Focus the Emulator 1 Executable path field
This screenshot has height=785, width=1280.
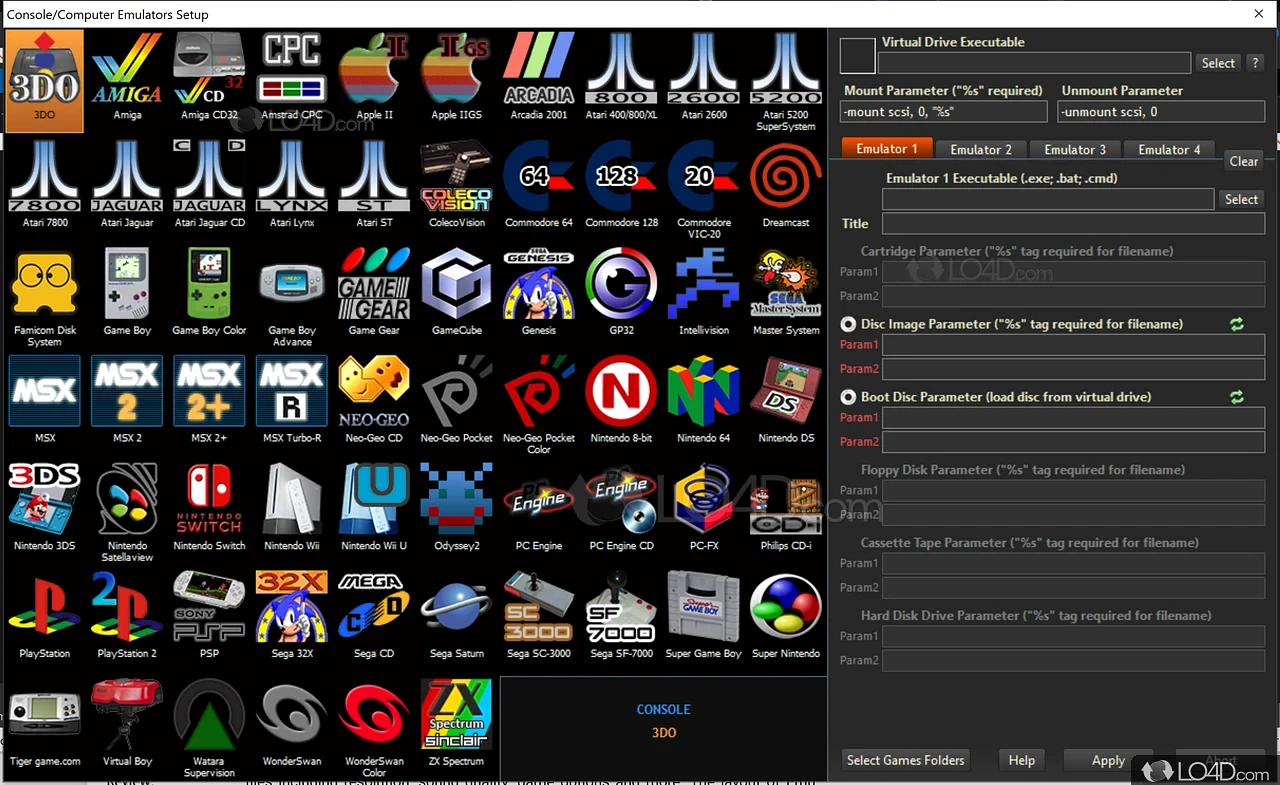(1048, 199)
